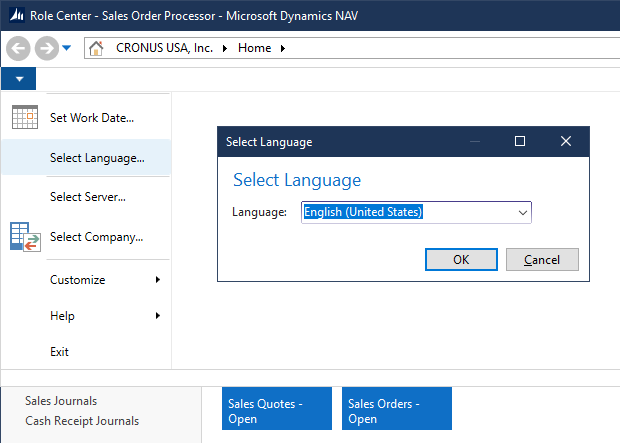Click the forward navigation arrow
This screenshot has width=620, height=443.
[47, 48]
